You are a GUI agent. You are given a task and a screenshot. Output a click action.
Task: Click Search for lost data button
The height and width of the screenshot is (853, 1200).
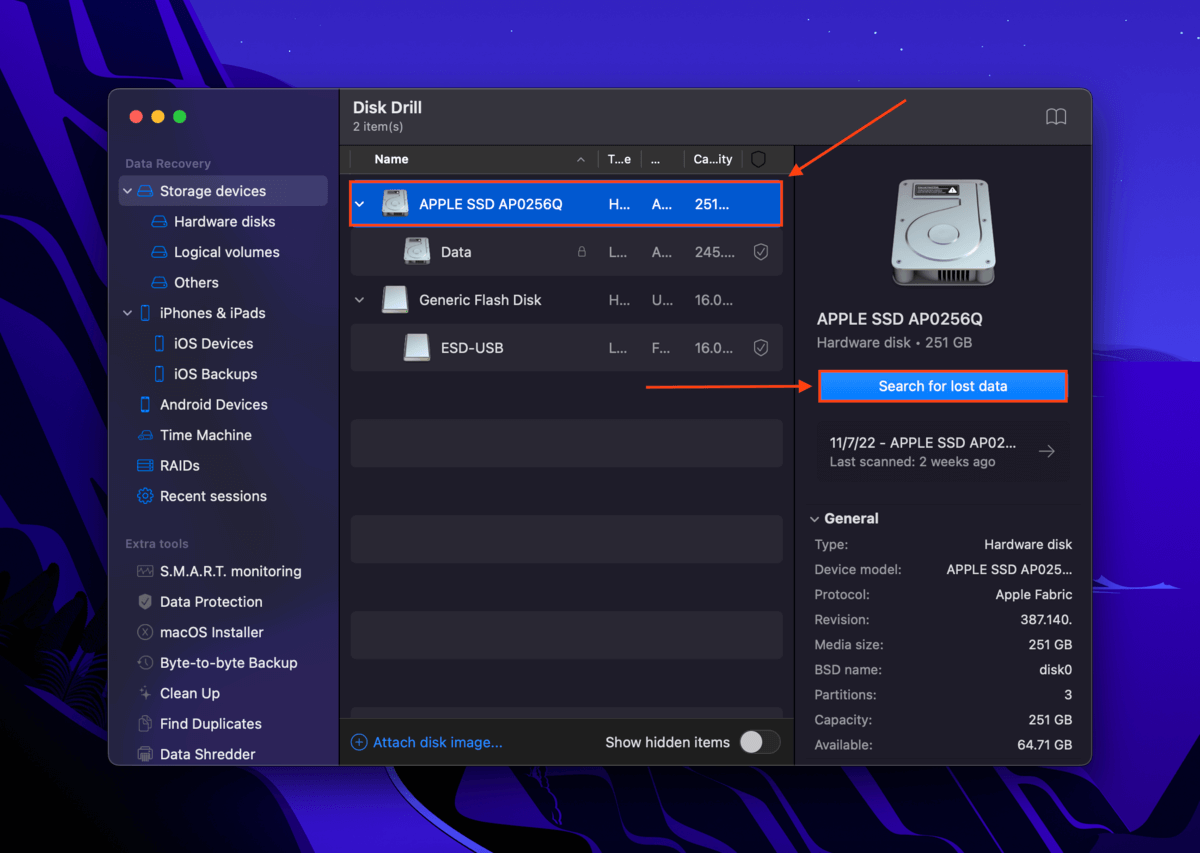pyautogui.click(x=943, y=386)
